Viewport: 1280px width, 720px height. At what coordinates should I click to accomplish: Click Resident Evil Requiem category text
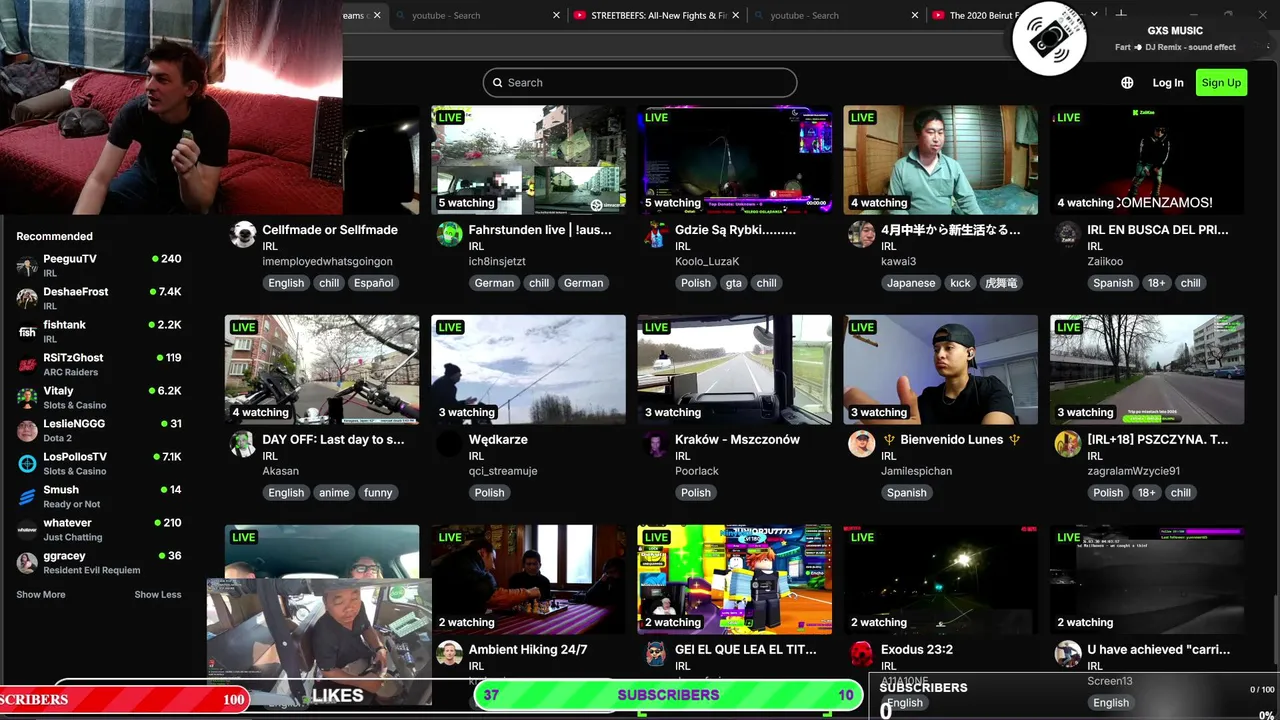tap(92, 570)
